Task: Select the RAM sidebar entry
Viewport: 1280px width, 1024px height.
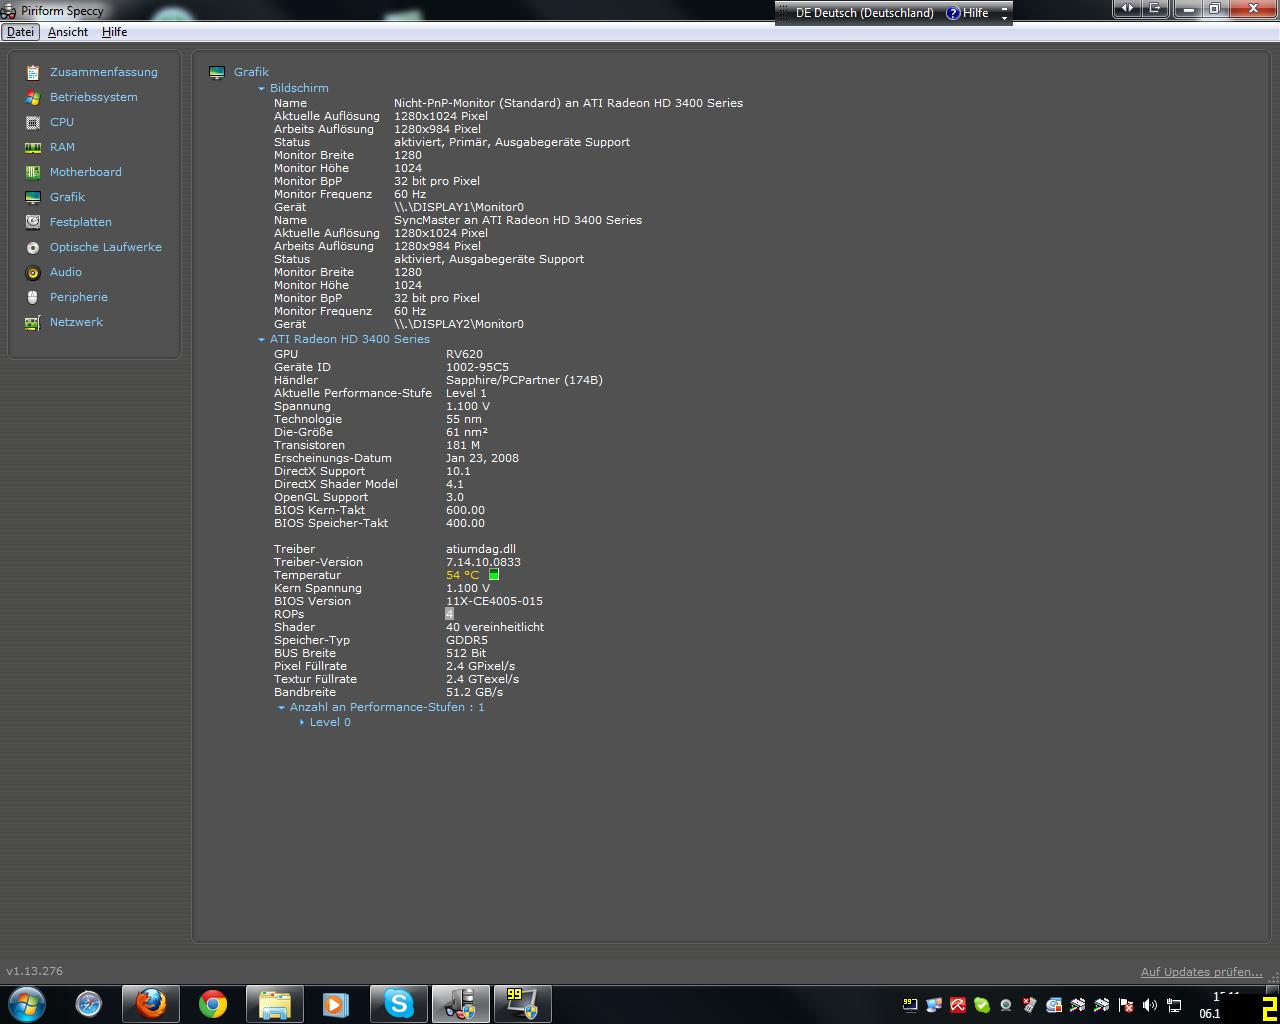Action: 62,147
